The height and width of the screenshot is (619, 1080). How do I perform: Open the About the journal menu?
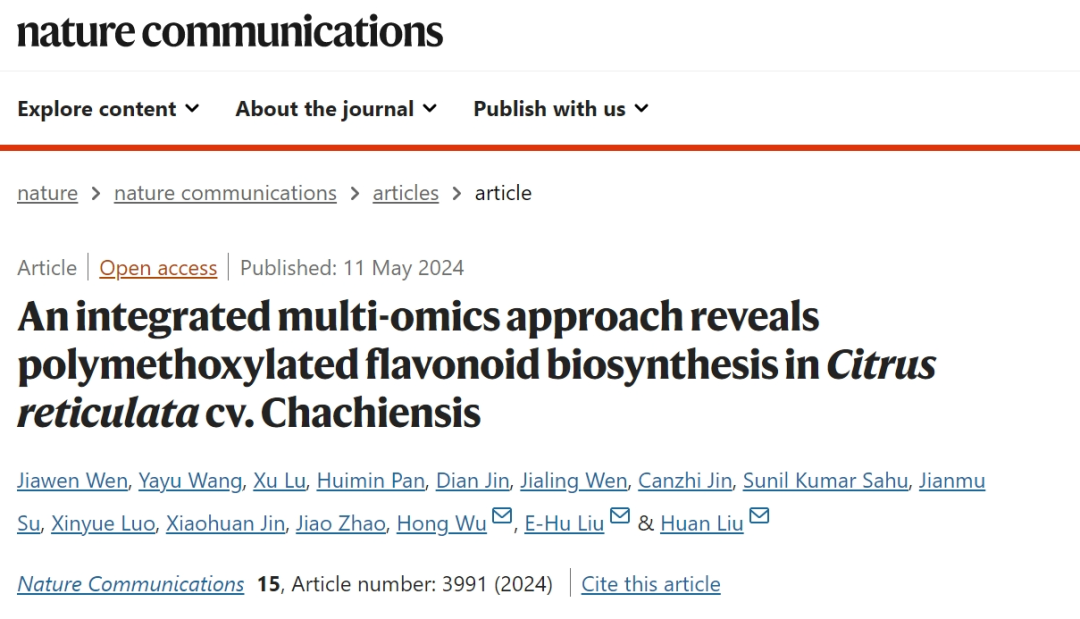click(x=336, y=109)
